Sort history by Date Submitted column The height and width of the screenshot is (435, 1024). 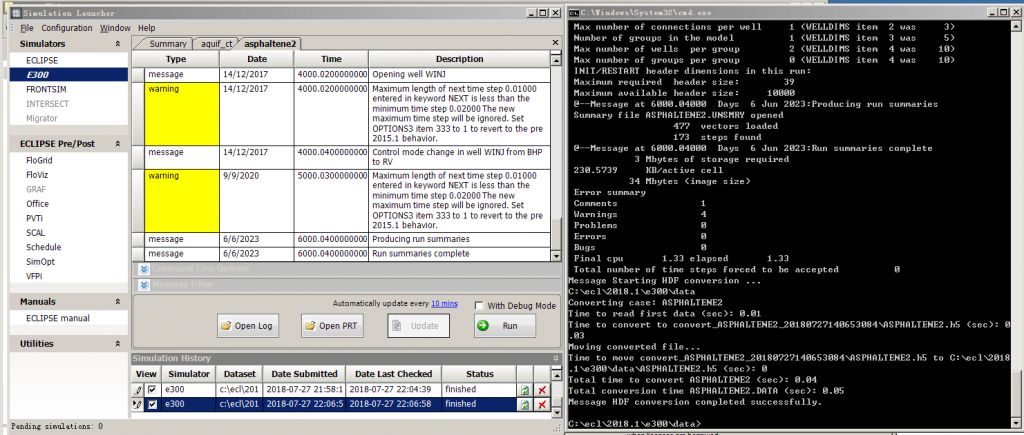304,374
